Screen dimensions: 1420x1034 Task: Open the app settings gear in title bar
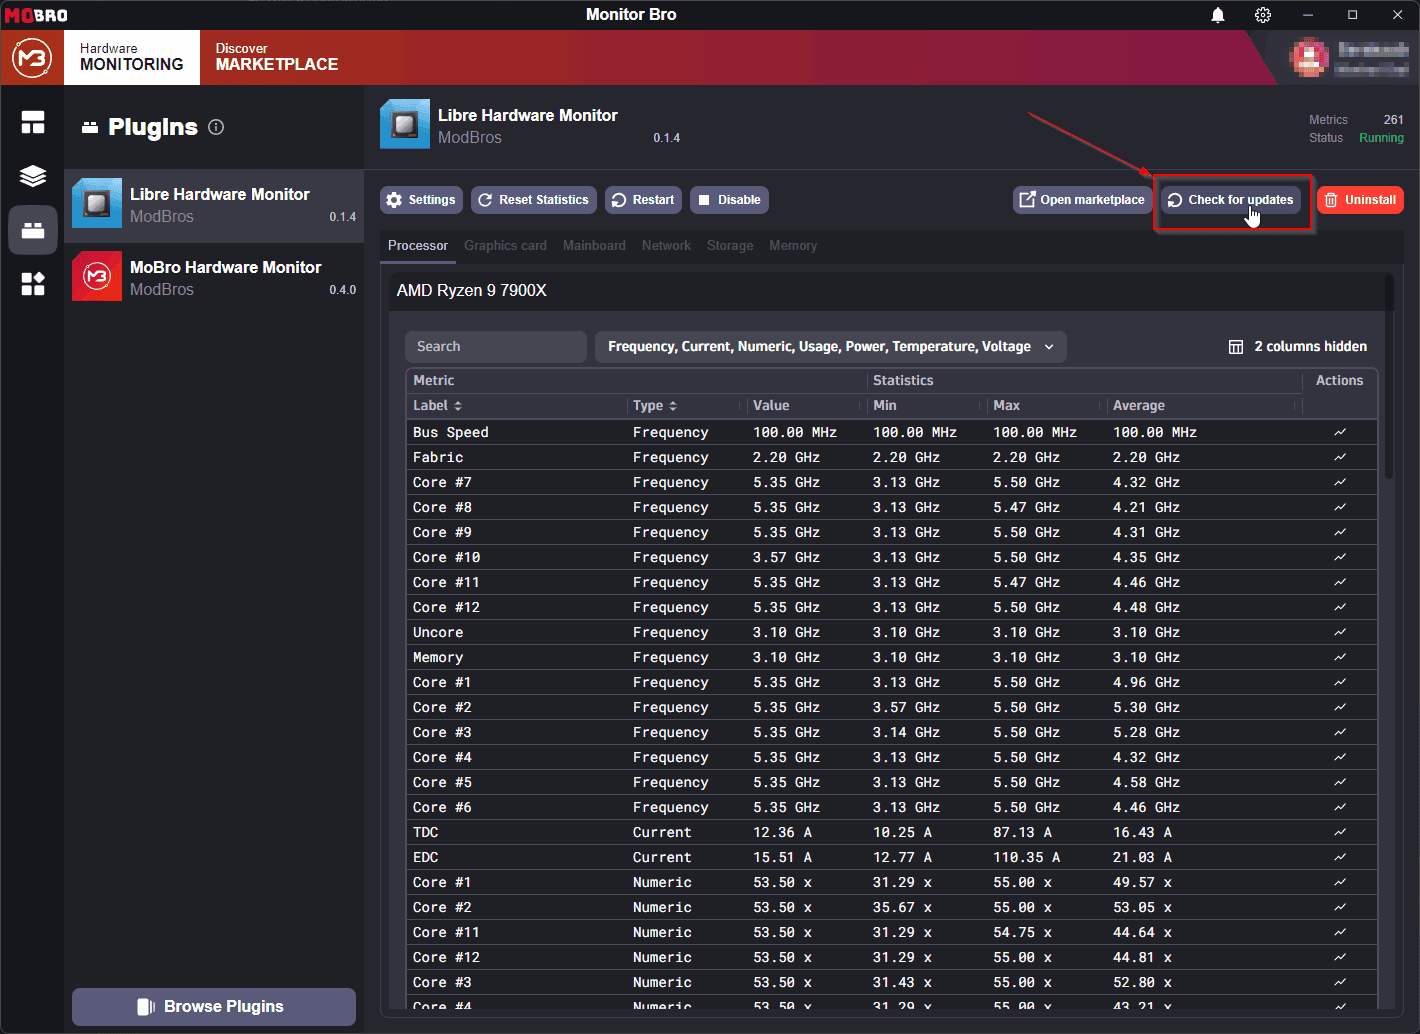(x=1263, y=15)
